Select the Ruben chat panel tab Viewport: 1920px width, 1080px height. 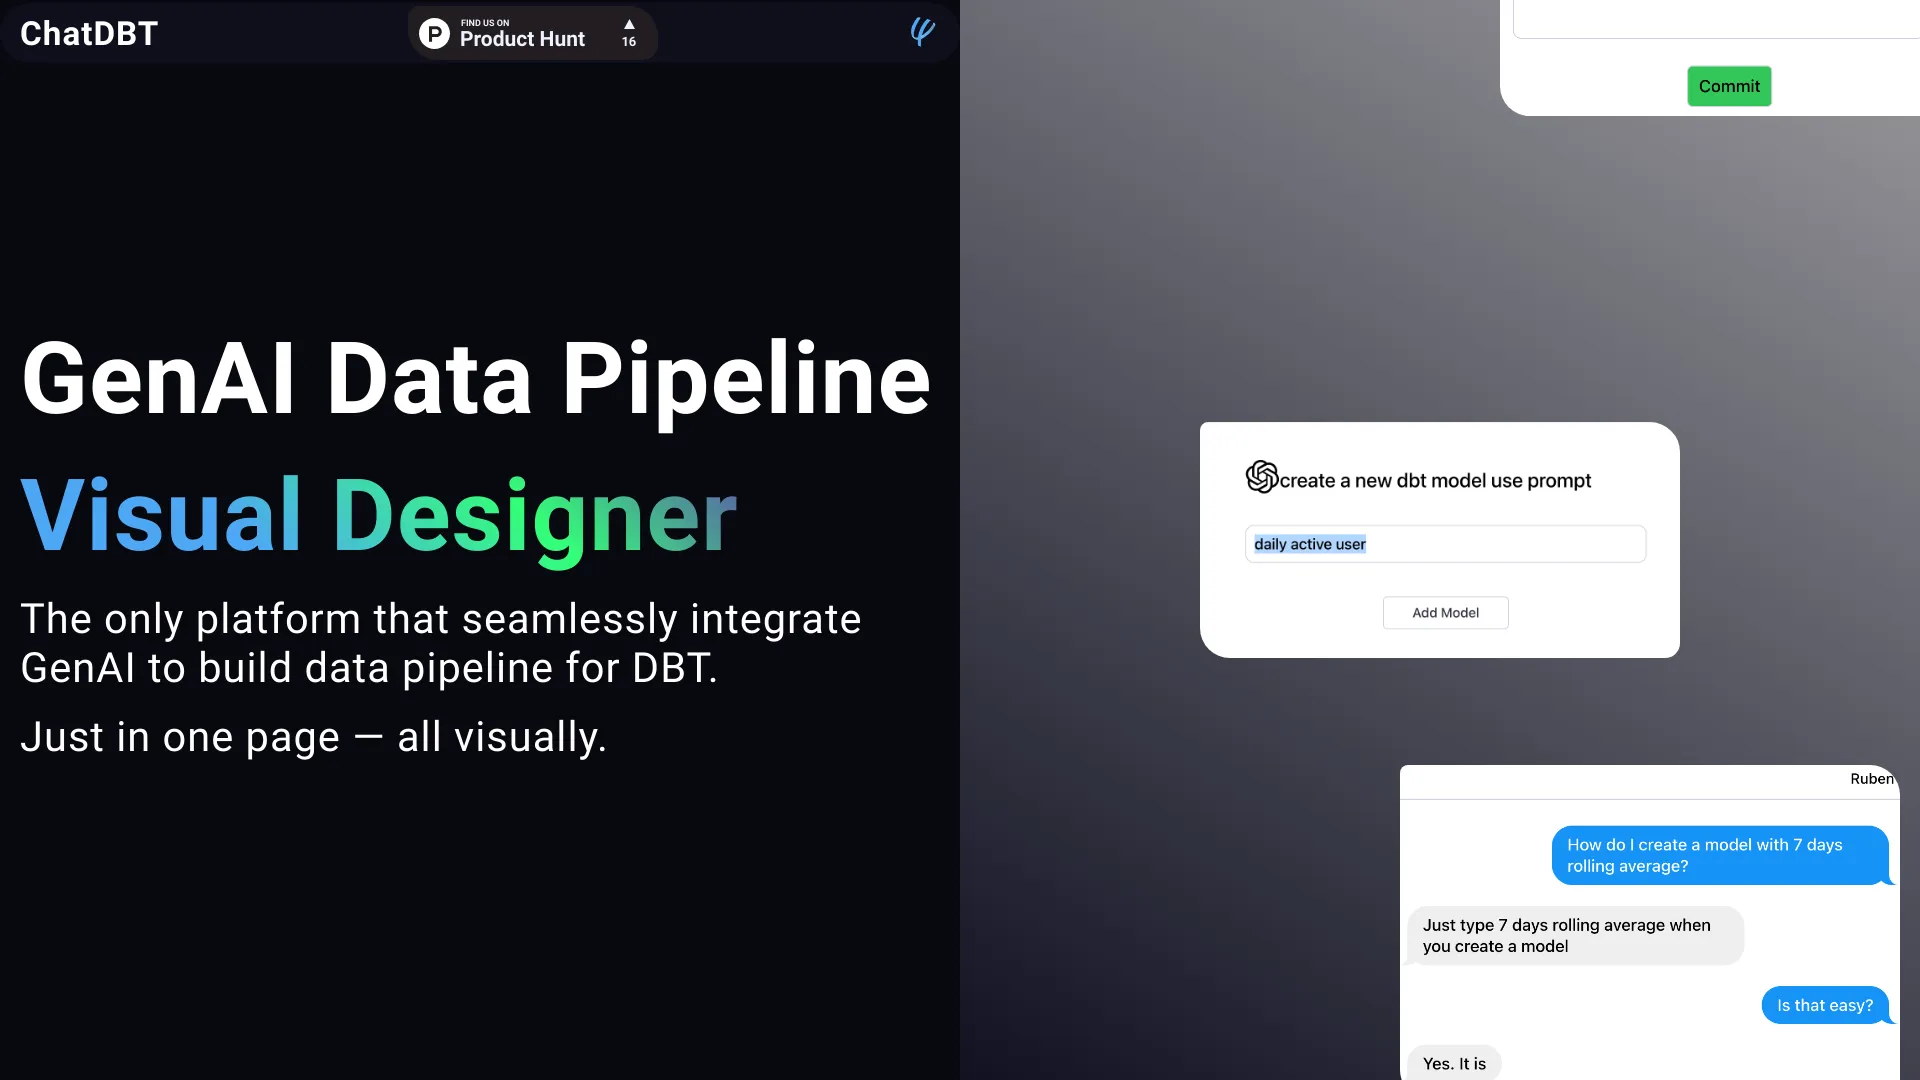[x=1874, y=778]
